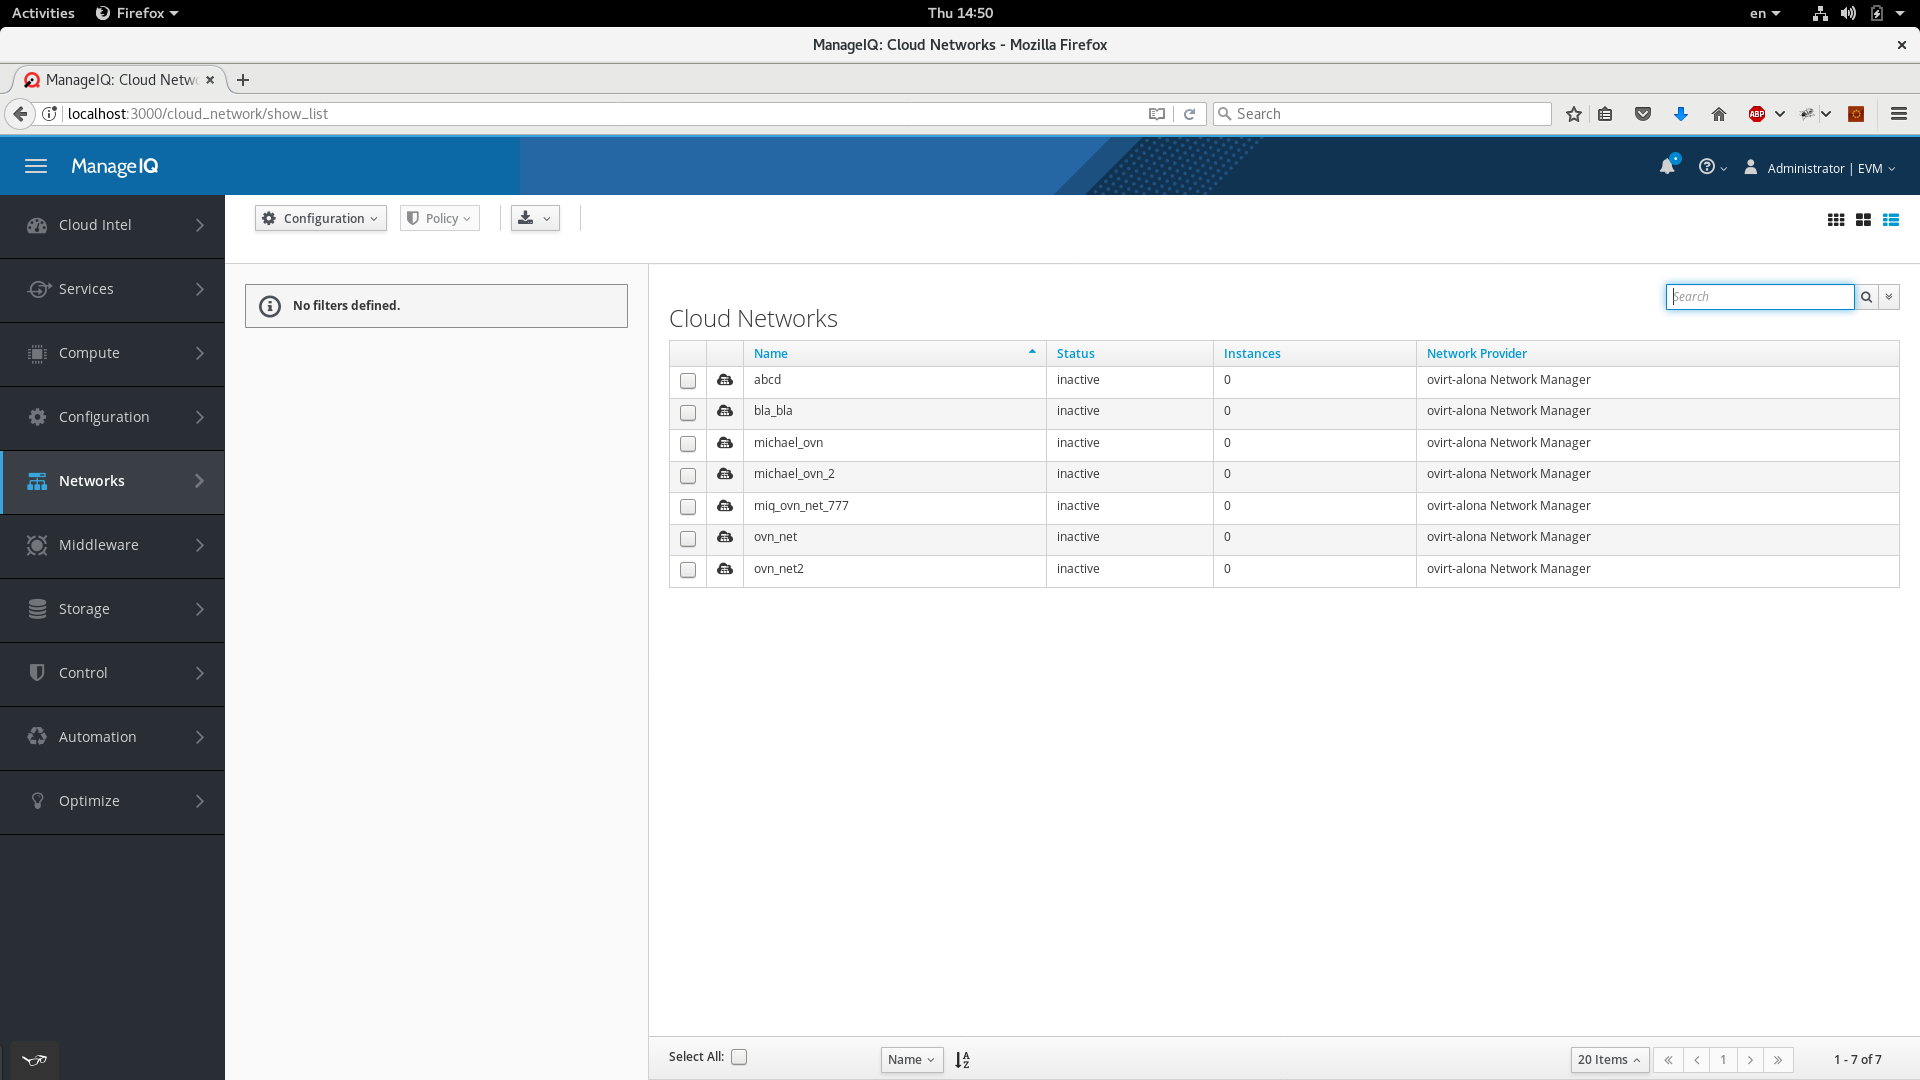
Task: Click the bell notification icon
Action: tap(1667, 165)
